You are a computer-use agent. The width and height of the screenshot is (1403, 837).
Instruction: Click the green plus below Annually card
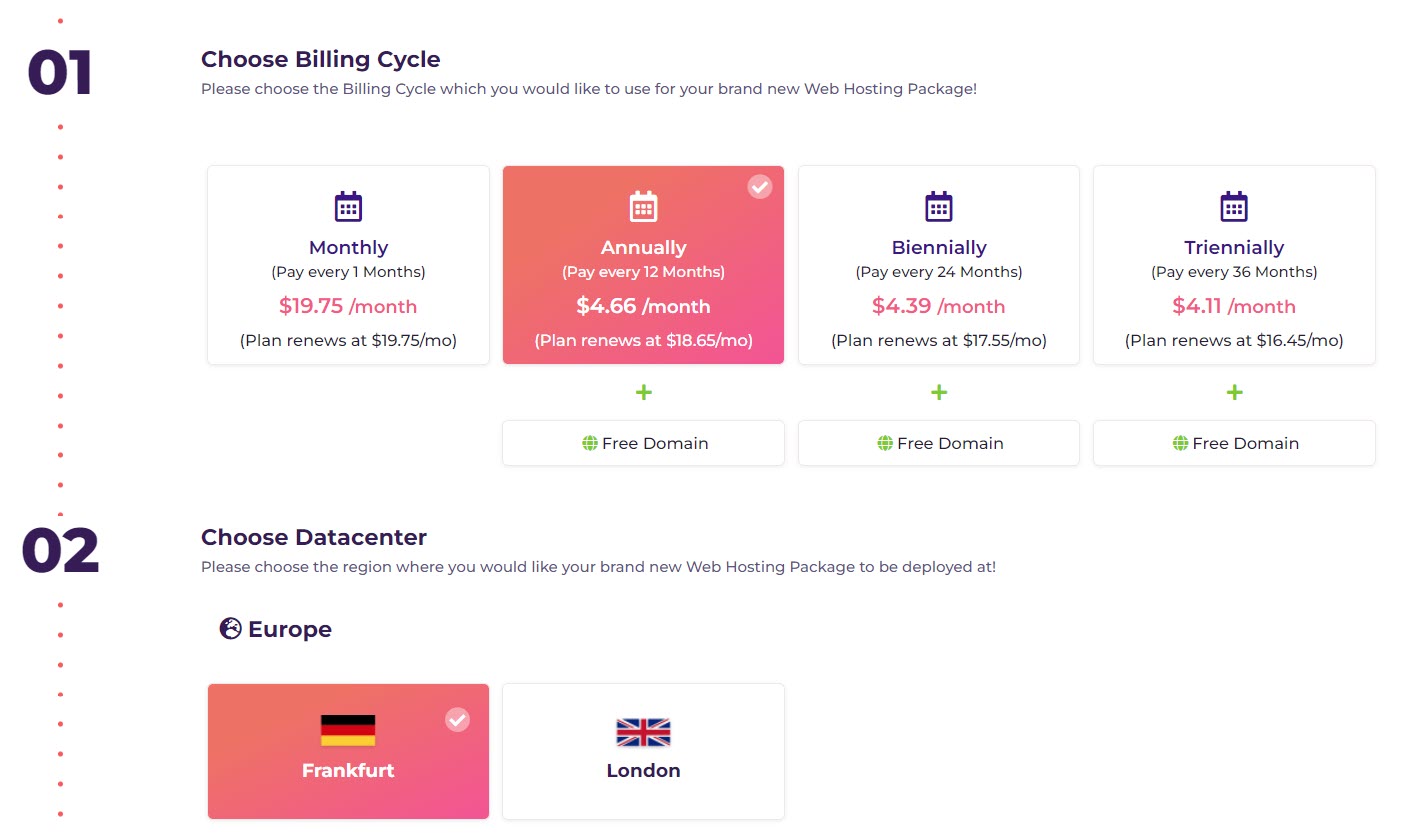(x=643, y=392)
